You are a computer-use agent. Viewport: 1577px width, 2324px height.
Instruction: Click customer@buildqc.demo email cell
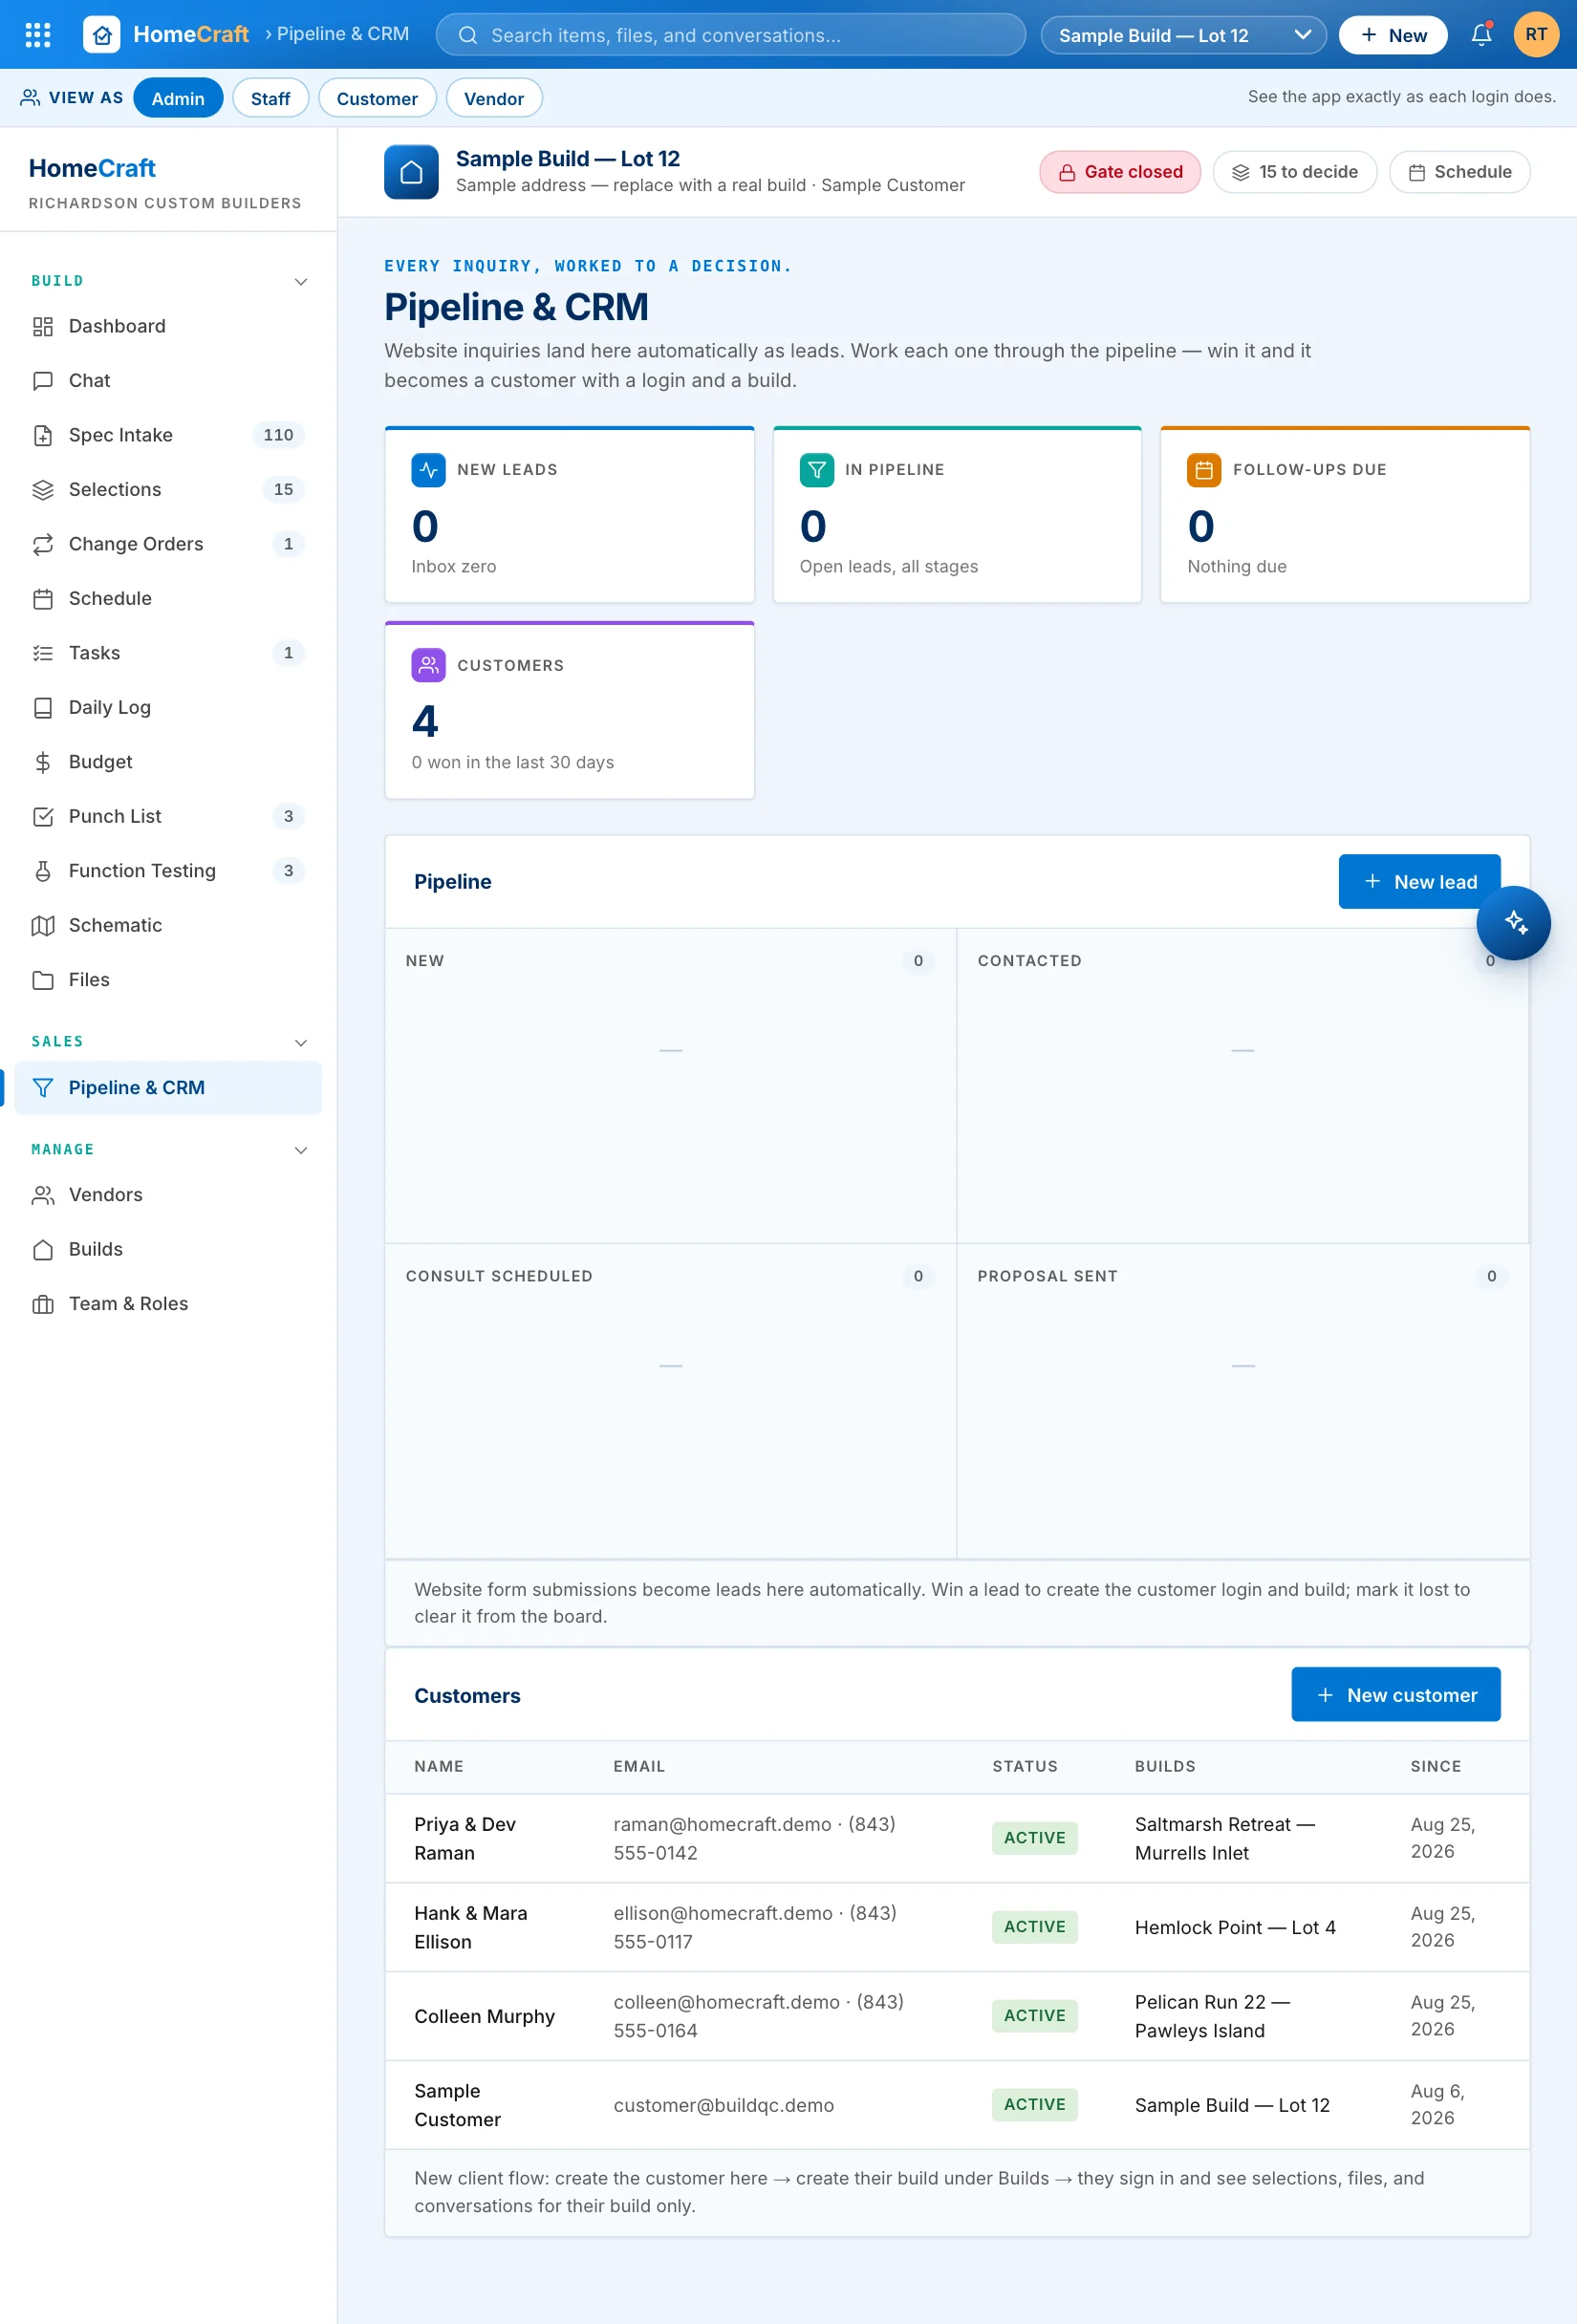(x=723, y=2105)
